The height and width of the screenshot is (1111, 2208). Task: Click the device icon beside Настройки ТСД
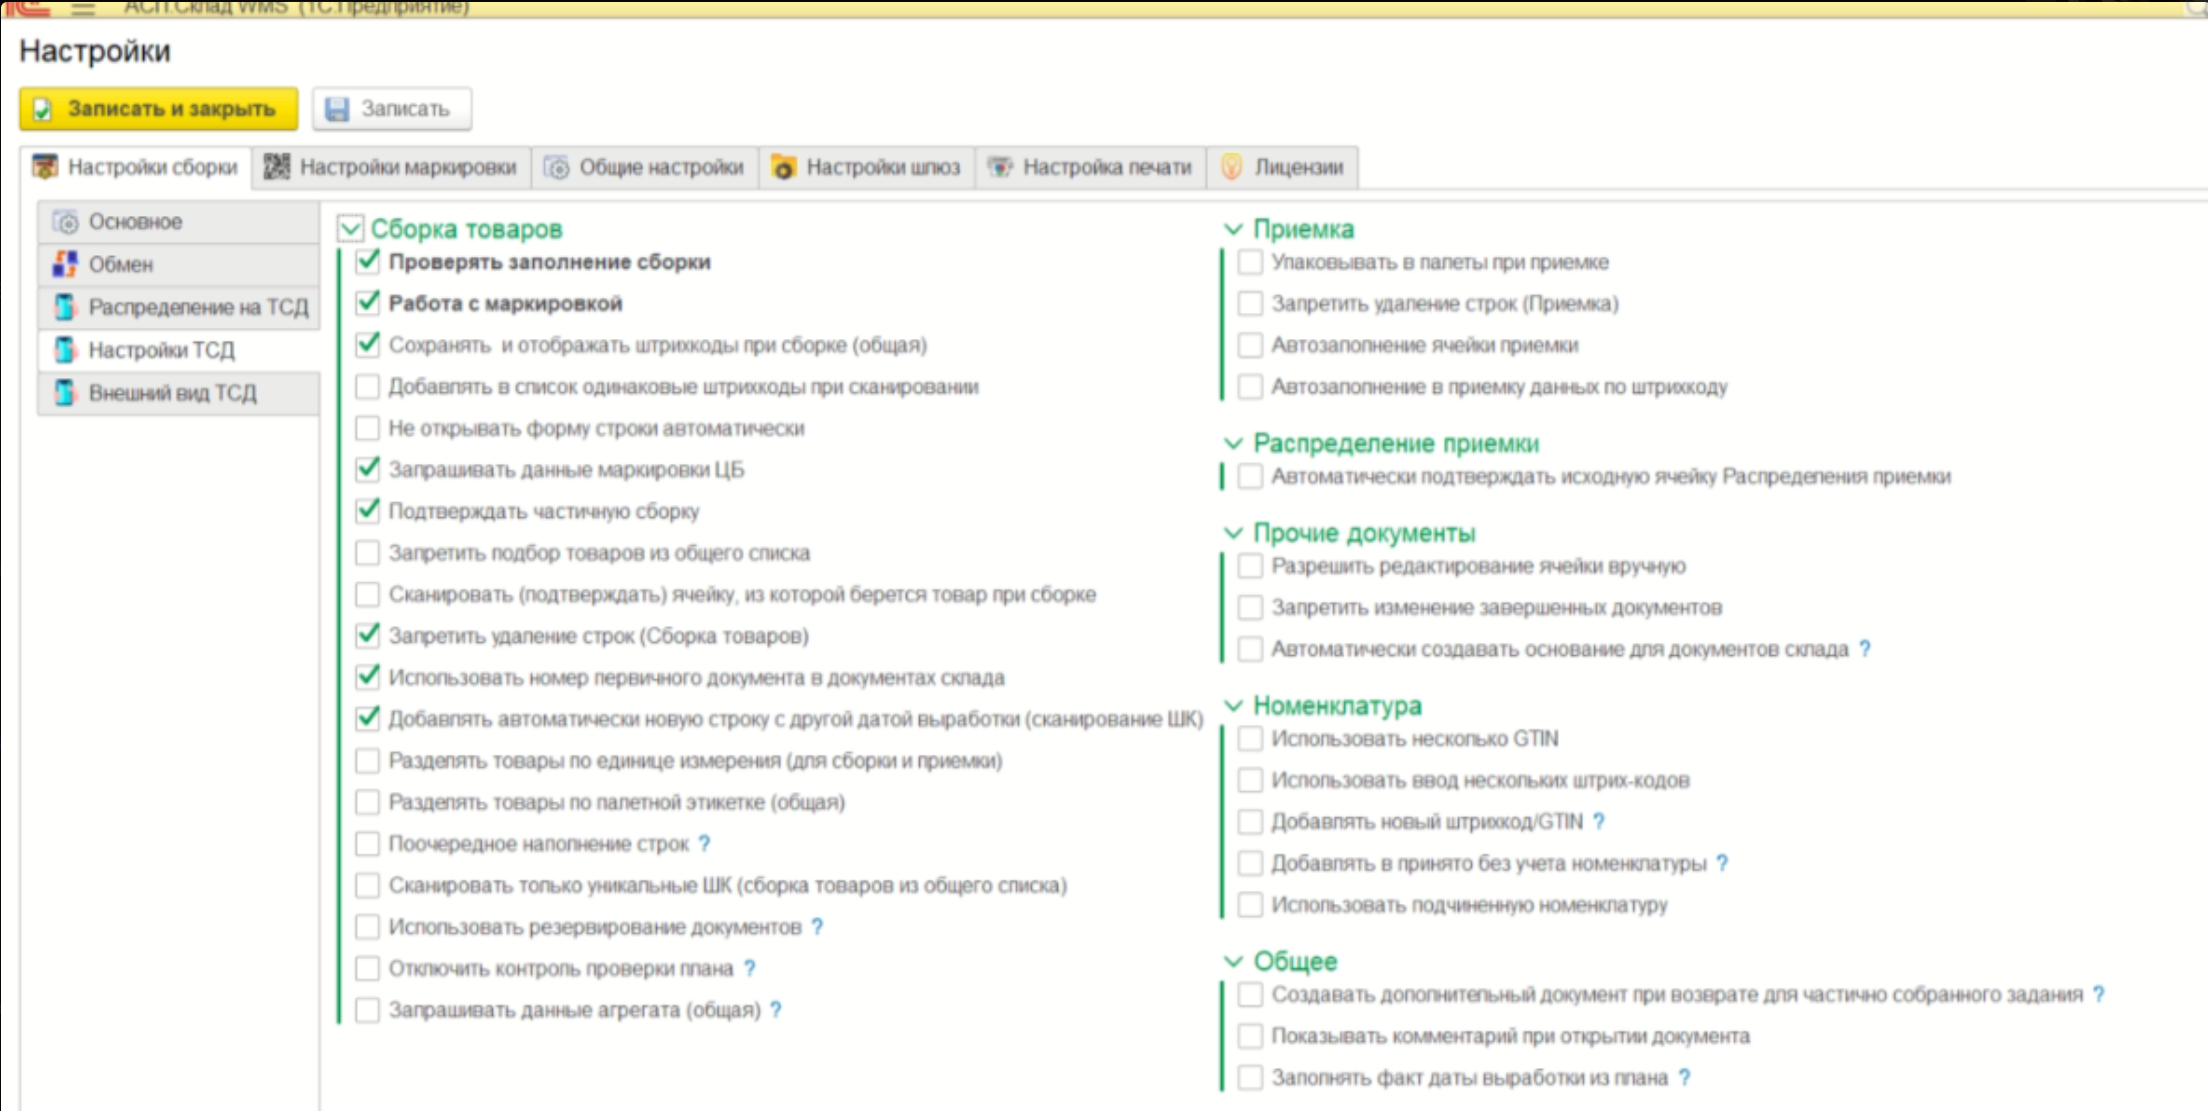[66, 350]
